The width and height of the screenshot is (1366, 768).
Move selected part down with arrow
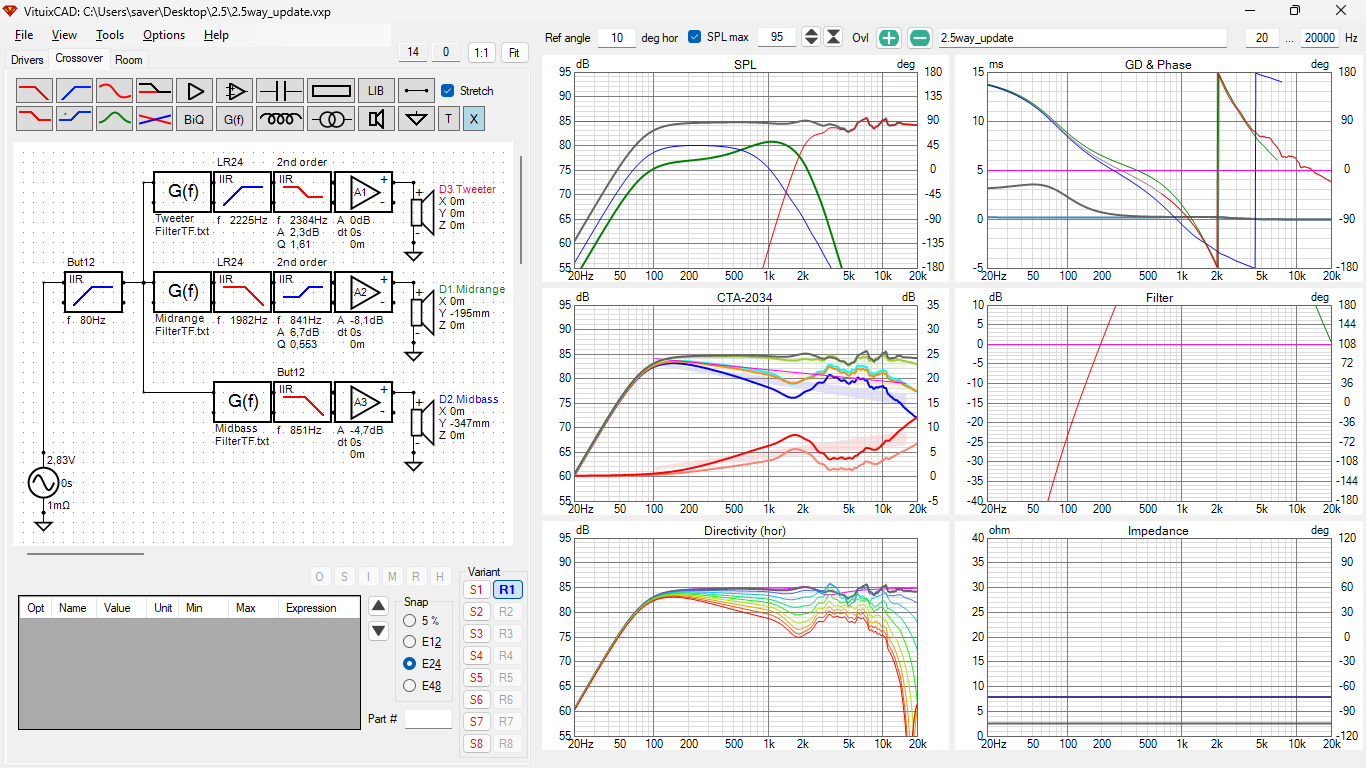378,631
